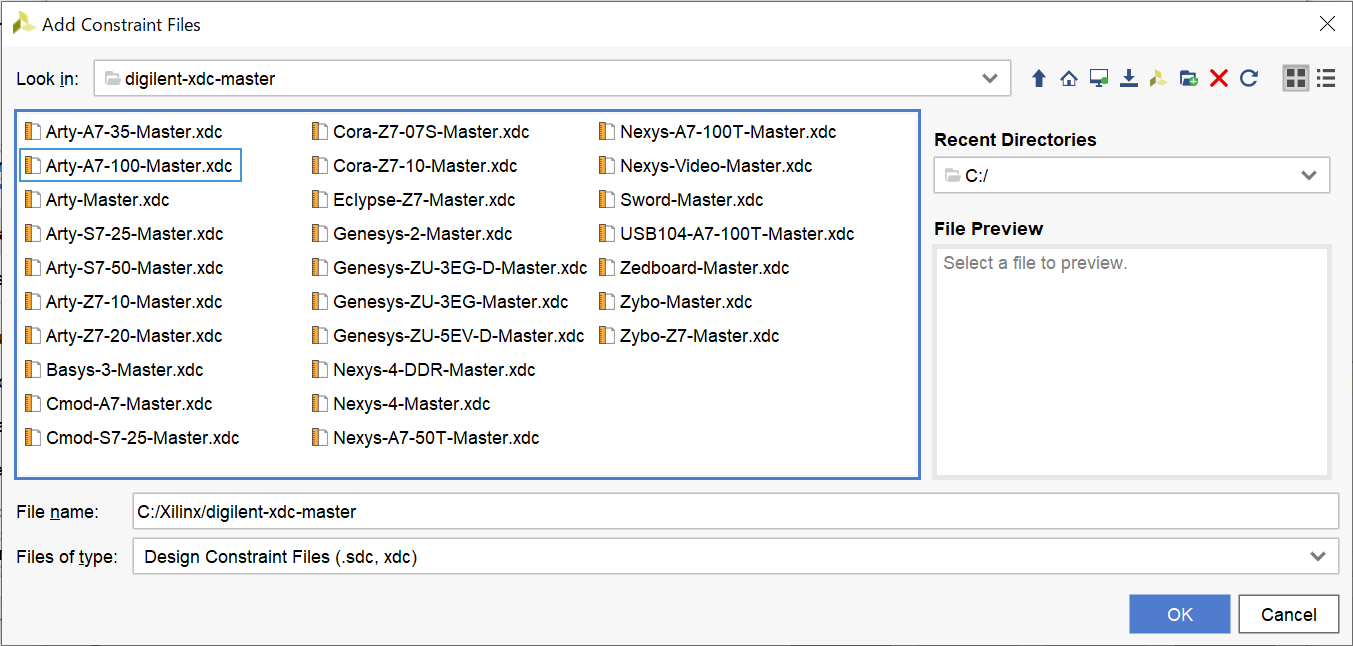Click the file icon beside Basys-3-Master.xdc

coord(33,370)
